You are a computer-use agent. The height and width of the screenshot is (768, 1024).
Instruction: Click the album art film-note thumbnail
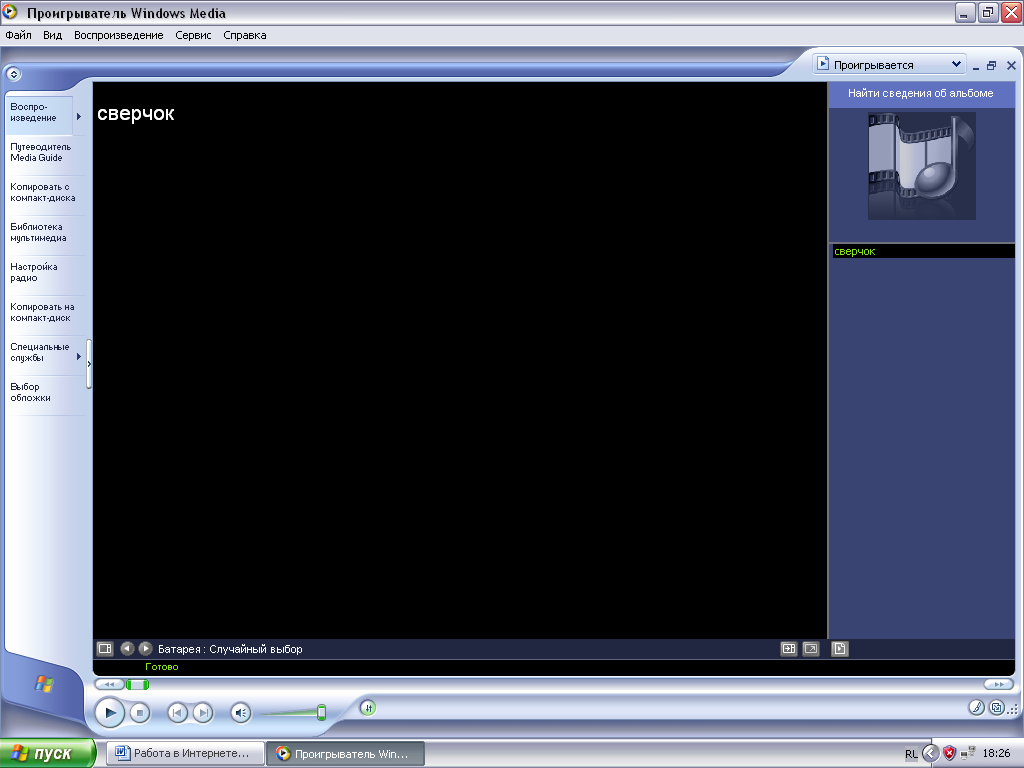pos(921,166)
